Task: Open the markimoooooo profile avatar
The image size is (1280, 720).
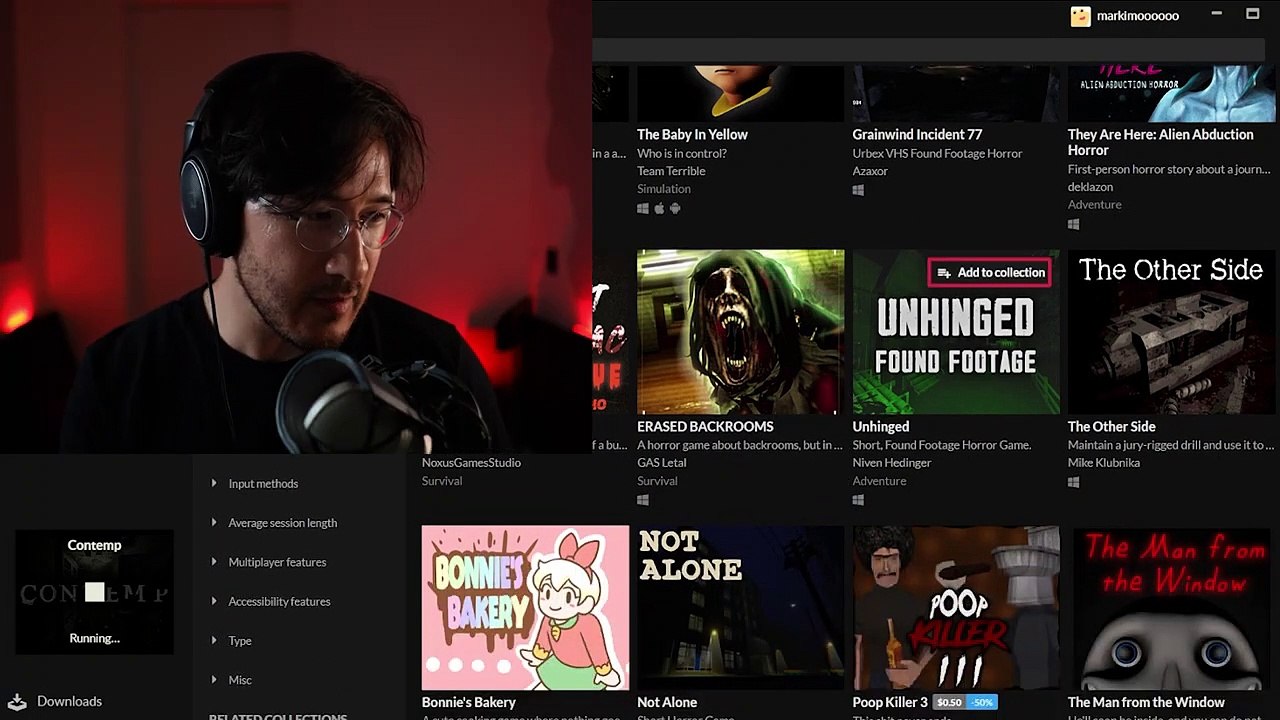Action: tap(1080, 16)
